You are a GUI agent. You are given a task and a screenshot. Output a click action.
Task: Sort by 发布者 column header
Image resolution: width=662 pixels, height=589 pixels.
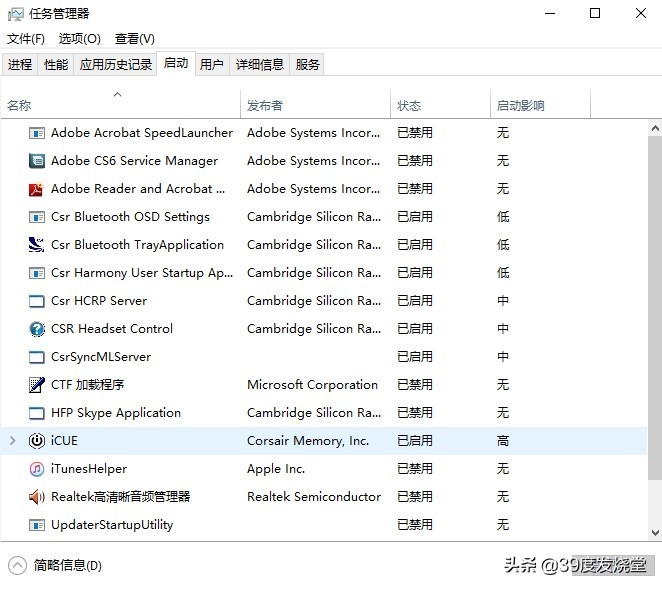(315, 104)
